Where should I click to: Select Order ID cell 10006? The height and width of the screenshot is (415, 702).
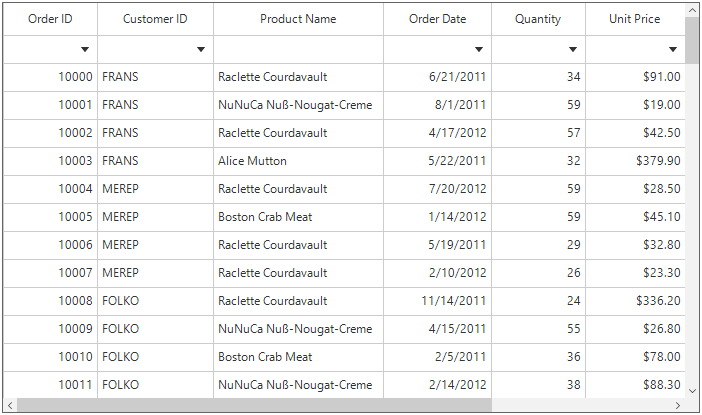coord(50,245)
